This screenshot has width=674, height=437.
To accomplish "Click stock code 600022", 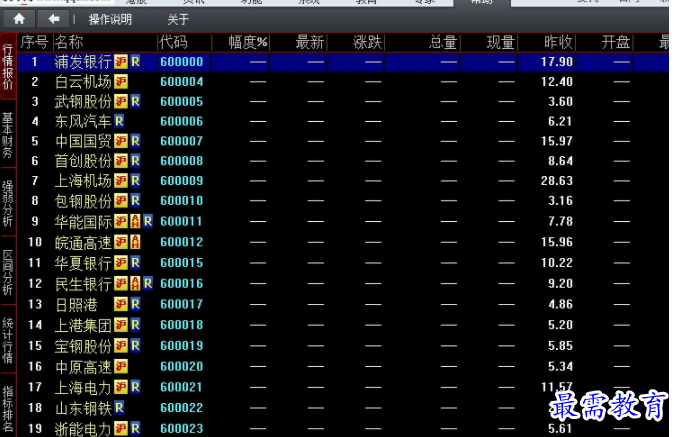I will [x=181, y=408].
